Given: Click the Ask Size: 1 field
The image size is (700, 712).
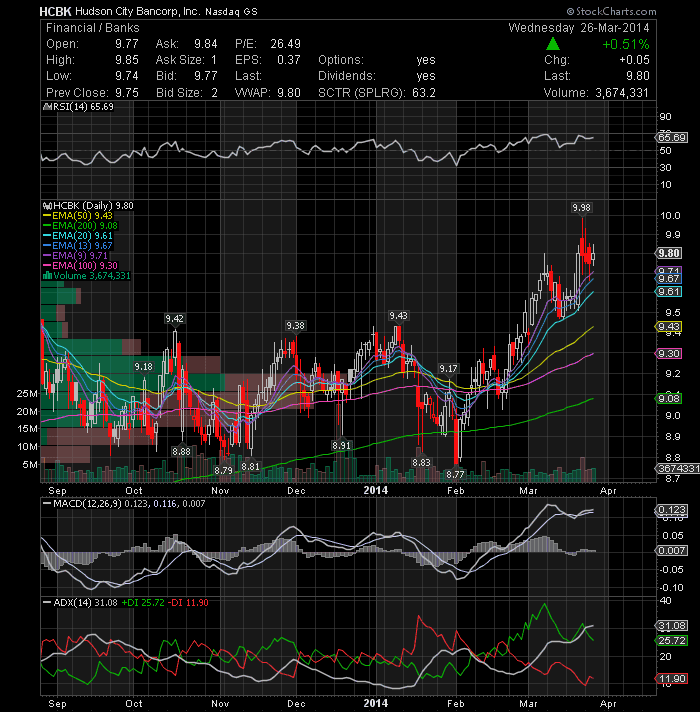Looking at the screenshot, I should pos(187,60).
